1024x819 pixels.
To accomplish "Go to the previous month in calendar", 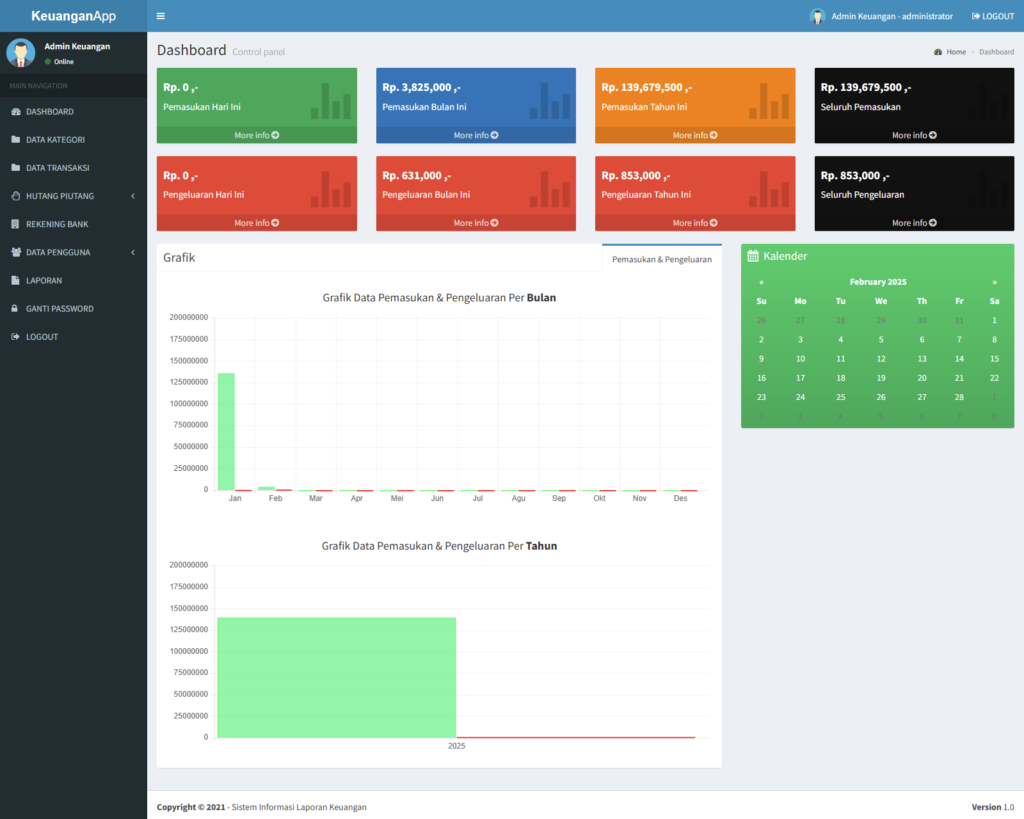I will [761, 282].
